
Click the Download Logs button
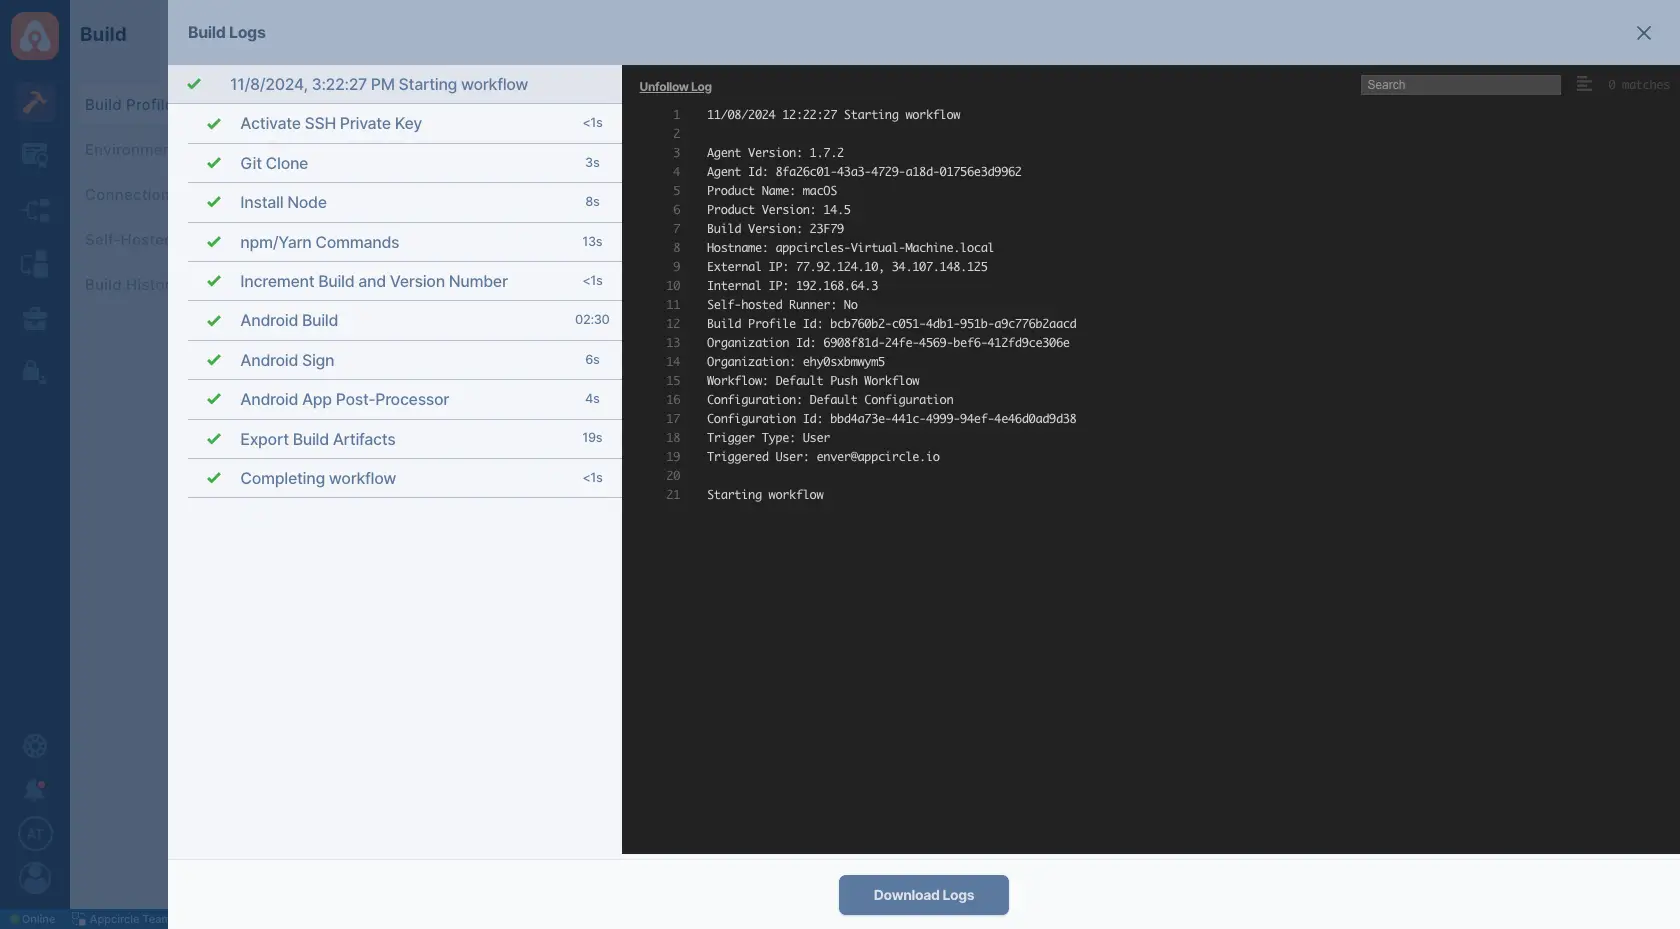[x=924, y=895]
